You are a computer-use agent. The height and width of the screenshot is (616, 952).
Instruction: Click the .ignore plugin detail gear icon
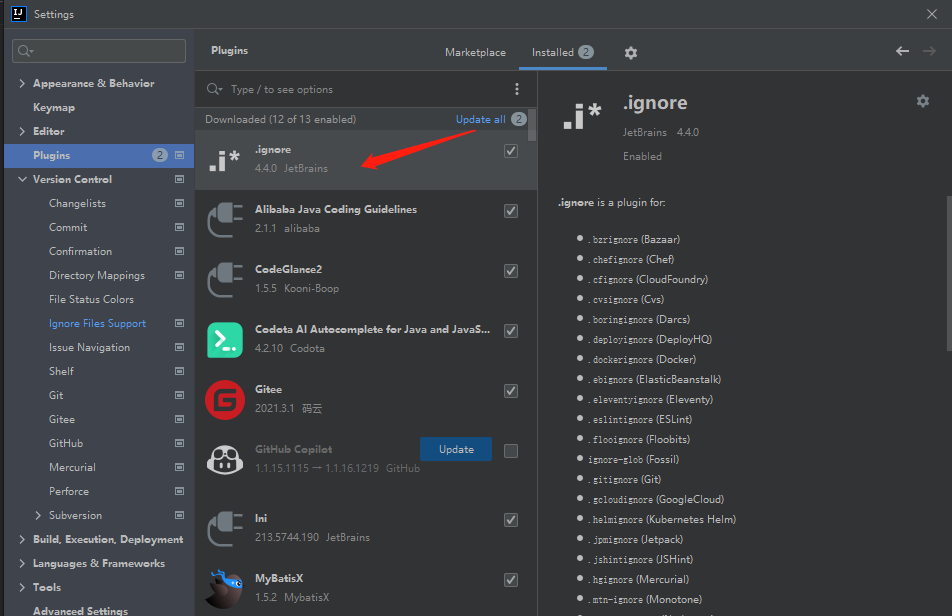click(923, 101)
